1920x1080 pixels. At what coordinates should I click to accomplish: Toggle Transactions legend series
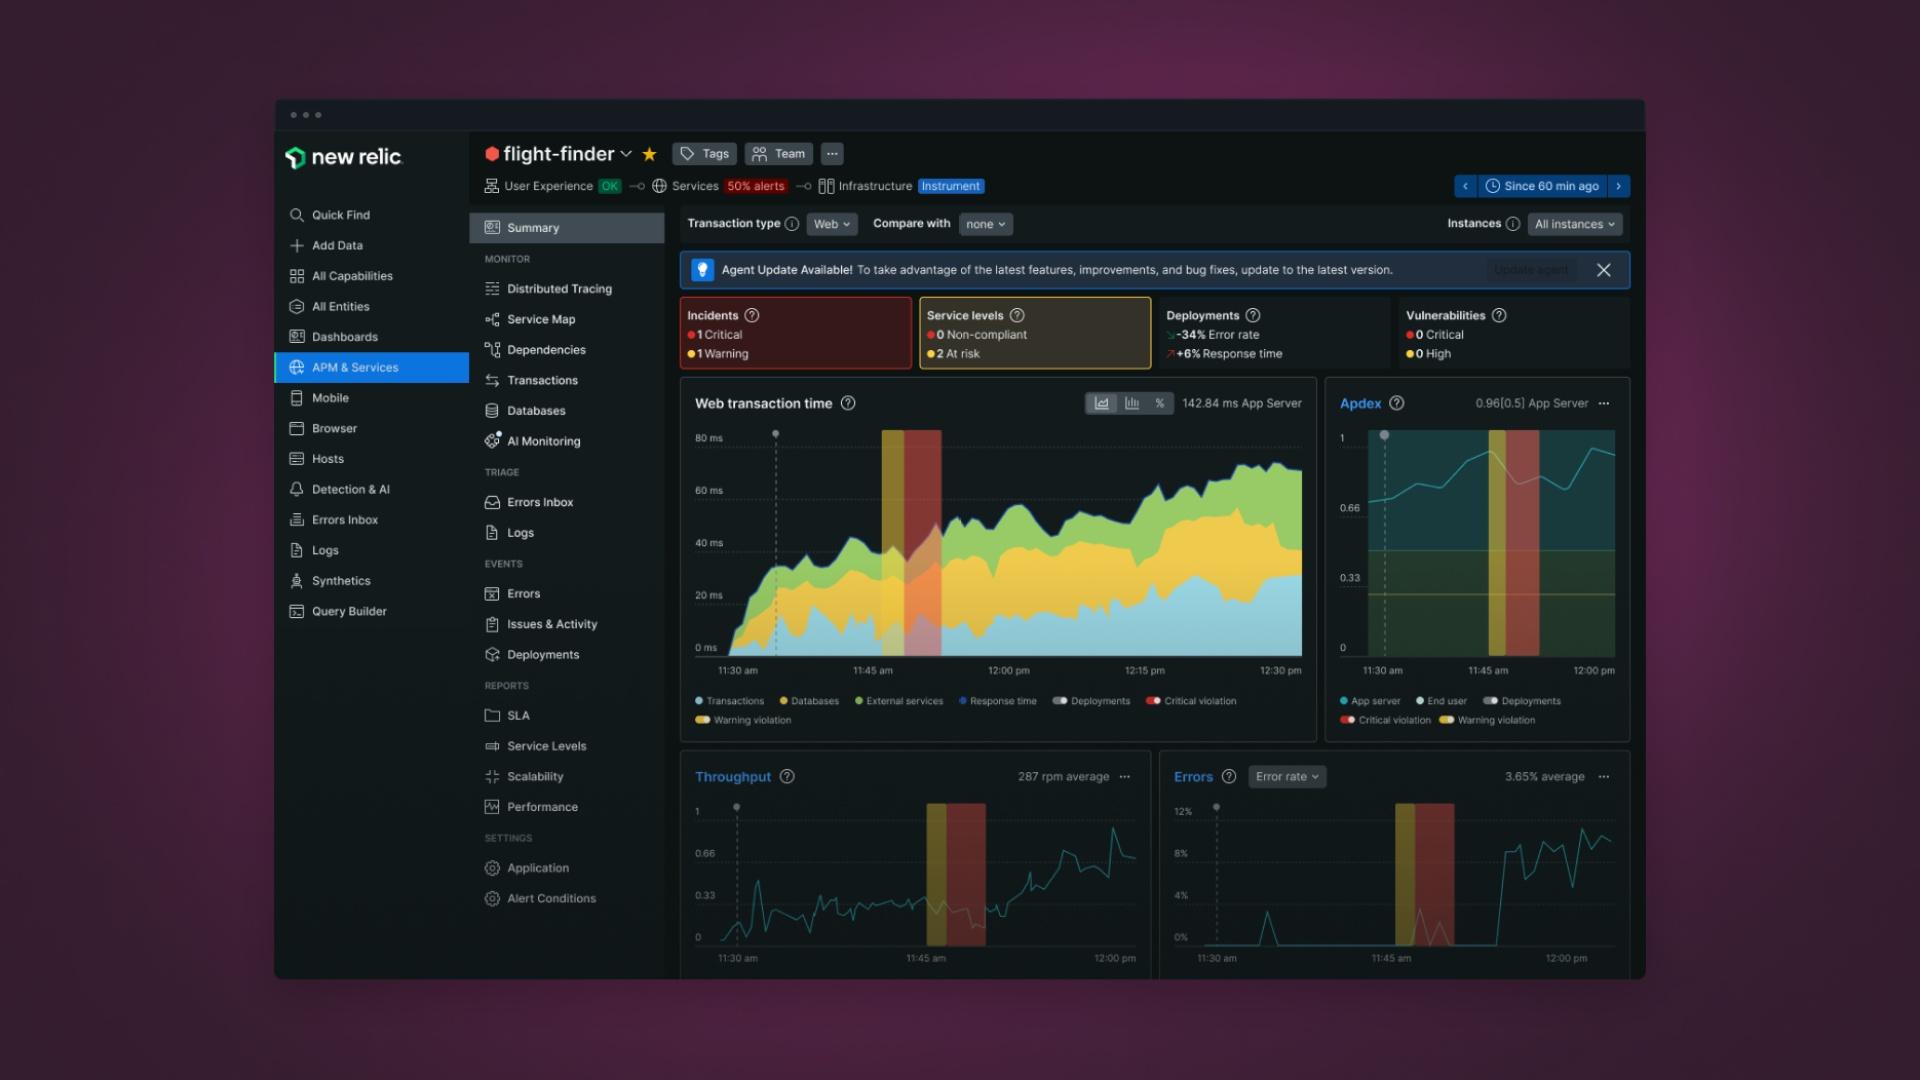point(729,701)
